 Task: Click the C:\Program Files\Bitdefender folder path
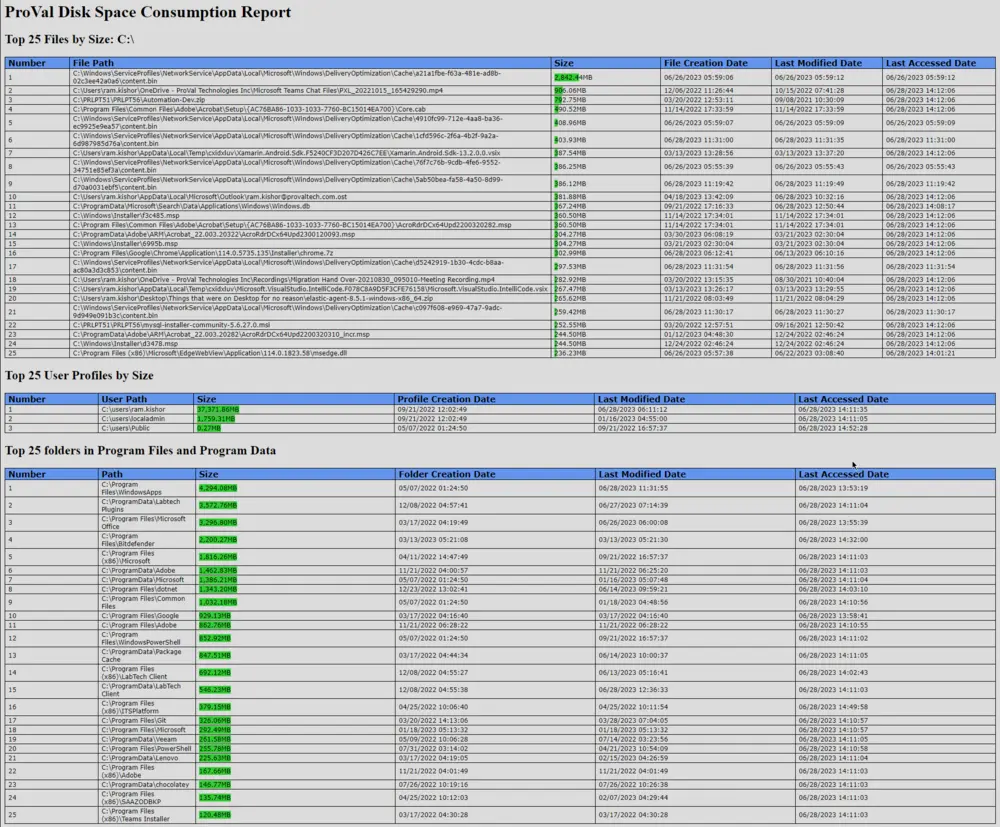coord(128,540)
